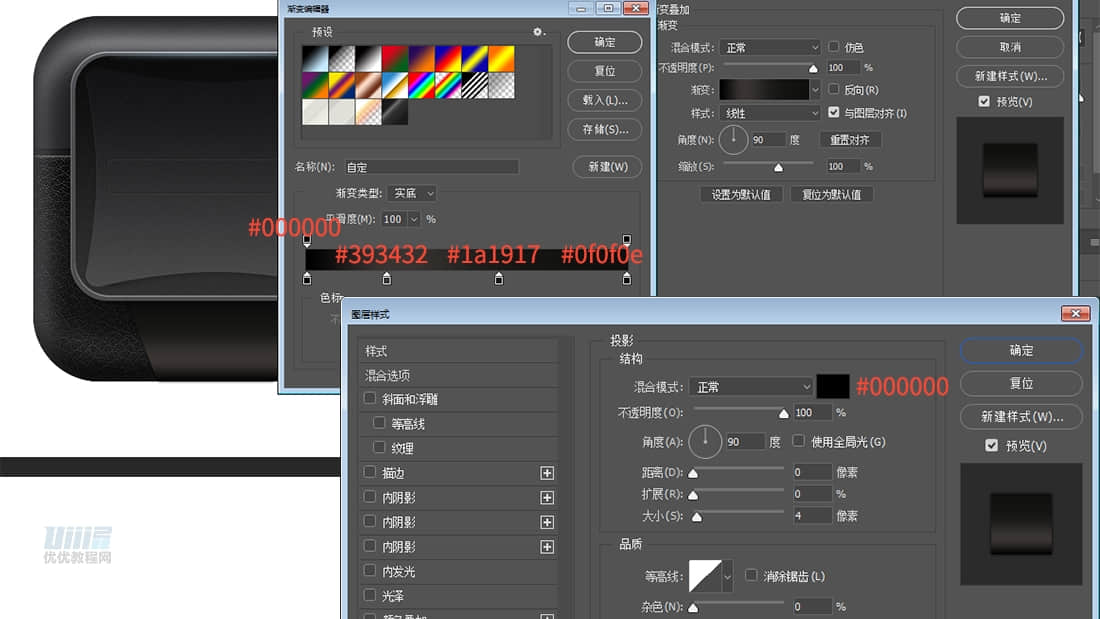The height and width of the screenshot is (619, 1100).
Task: Select the peach-to-transparent gradient preset
Action: pos(368,112)
